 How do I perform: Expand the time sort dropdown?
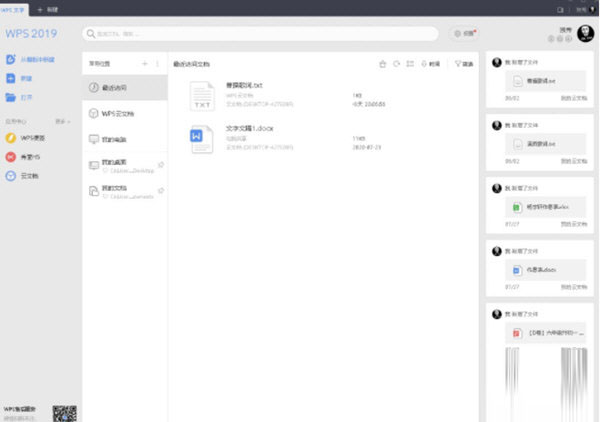(431, 64)
